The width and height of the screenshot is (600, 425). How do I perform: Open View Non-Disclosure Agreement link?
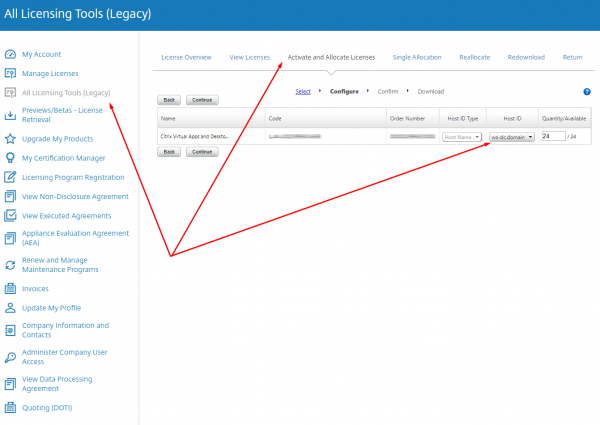pyautogui.click(x=74, y=196)
